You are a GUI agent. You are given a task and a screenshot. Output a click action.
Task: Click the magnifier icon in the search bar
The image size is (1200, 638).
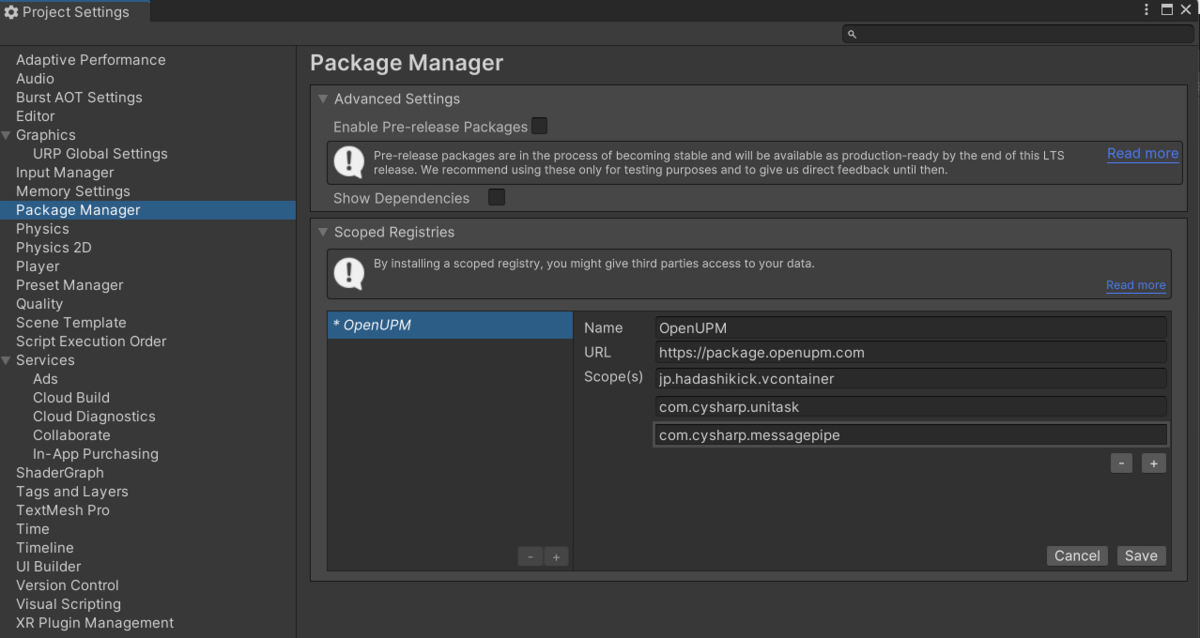tap(851, 33)
